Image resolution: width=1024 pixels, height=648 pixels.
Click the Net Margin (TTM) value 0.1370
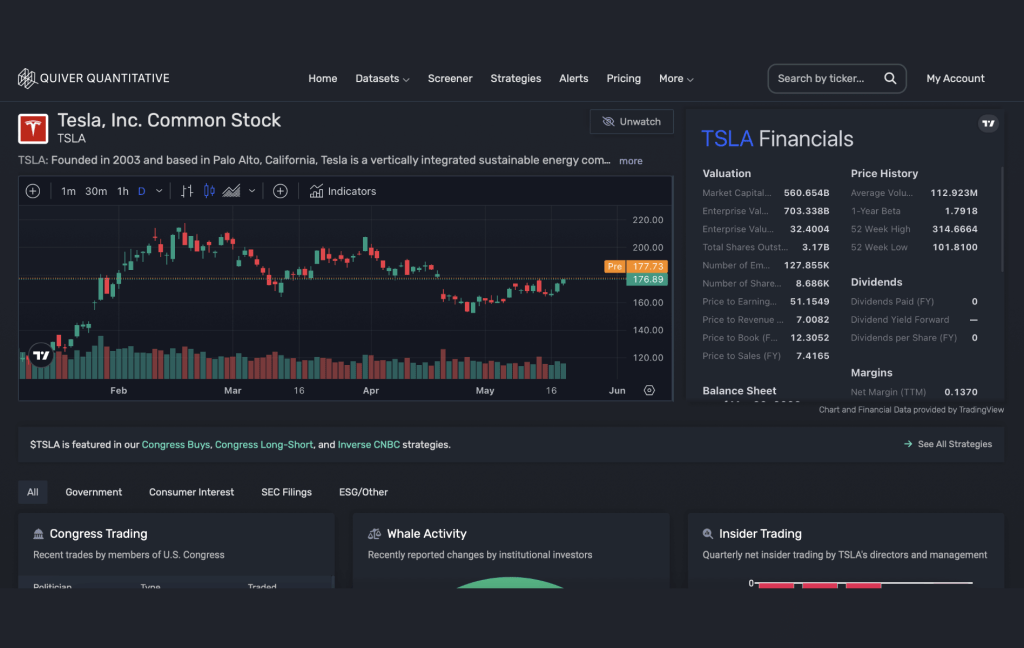click(961, 392)
